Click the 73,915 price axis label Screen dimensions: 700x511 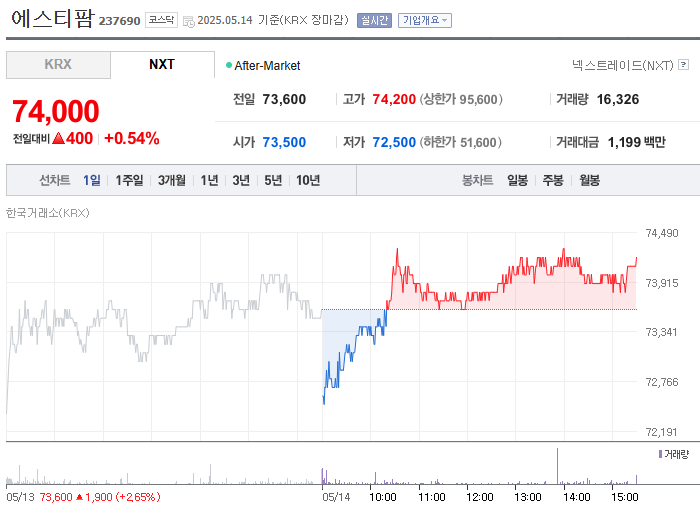pyautogui.click(x=662, y=283)
